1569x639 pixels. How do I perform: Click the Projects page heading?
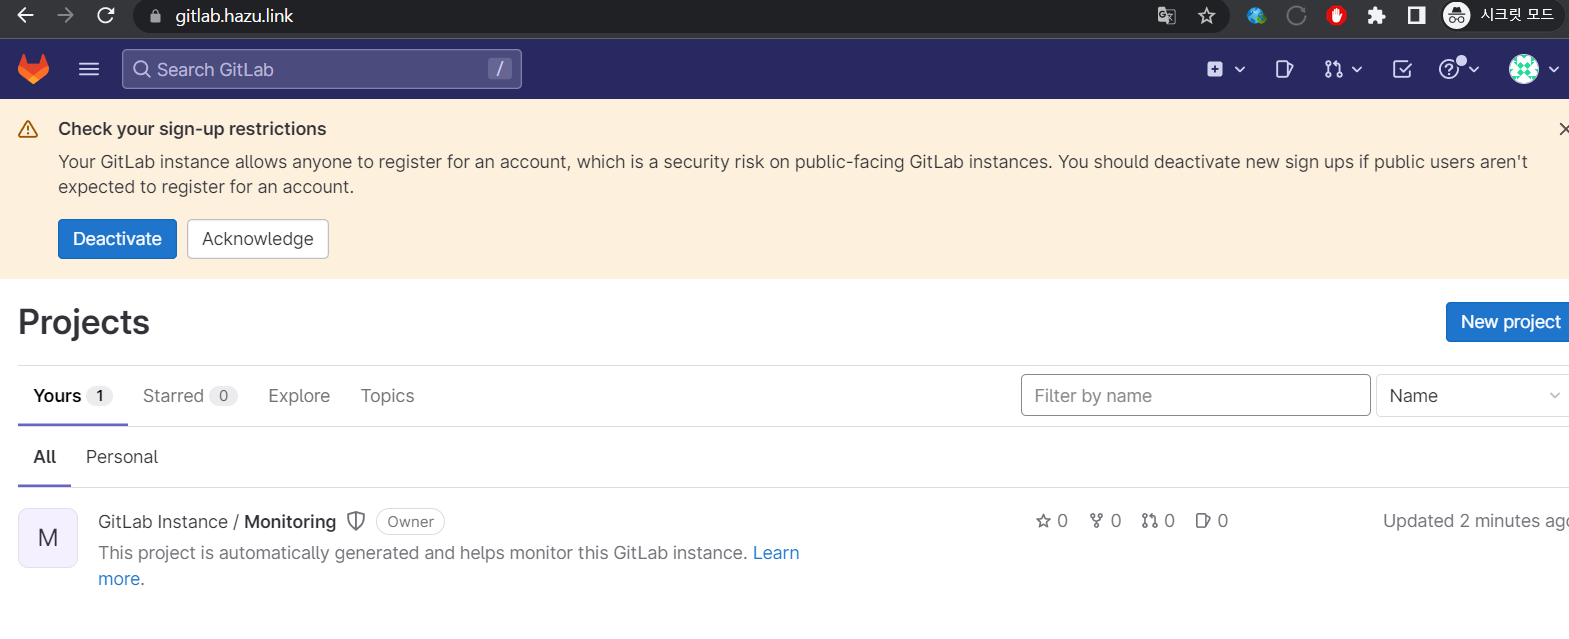(x=84, y=323)
